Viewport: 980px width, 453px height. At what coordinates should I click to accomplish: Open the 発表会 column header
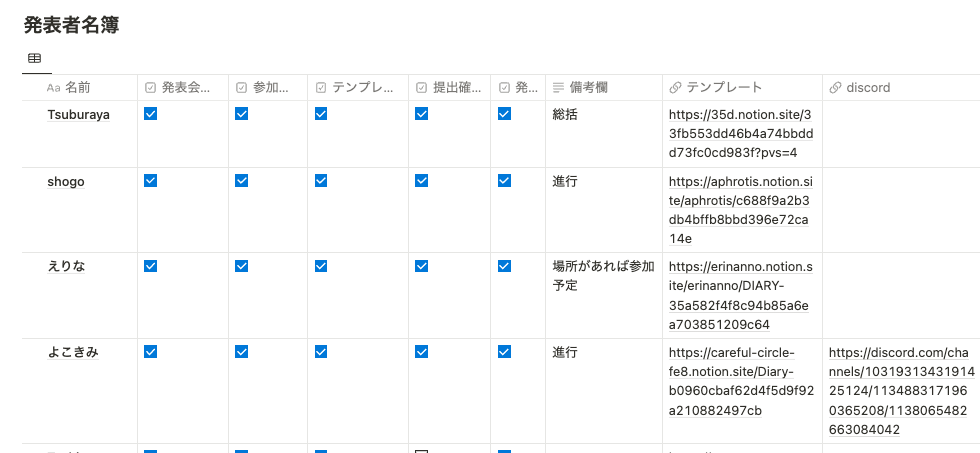coord(183,87)
